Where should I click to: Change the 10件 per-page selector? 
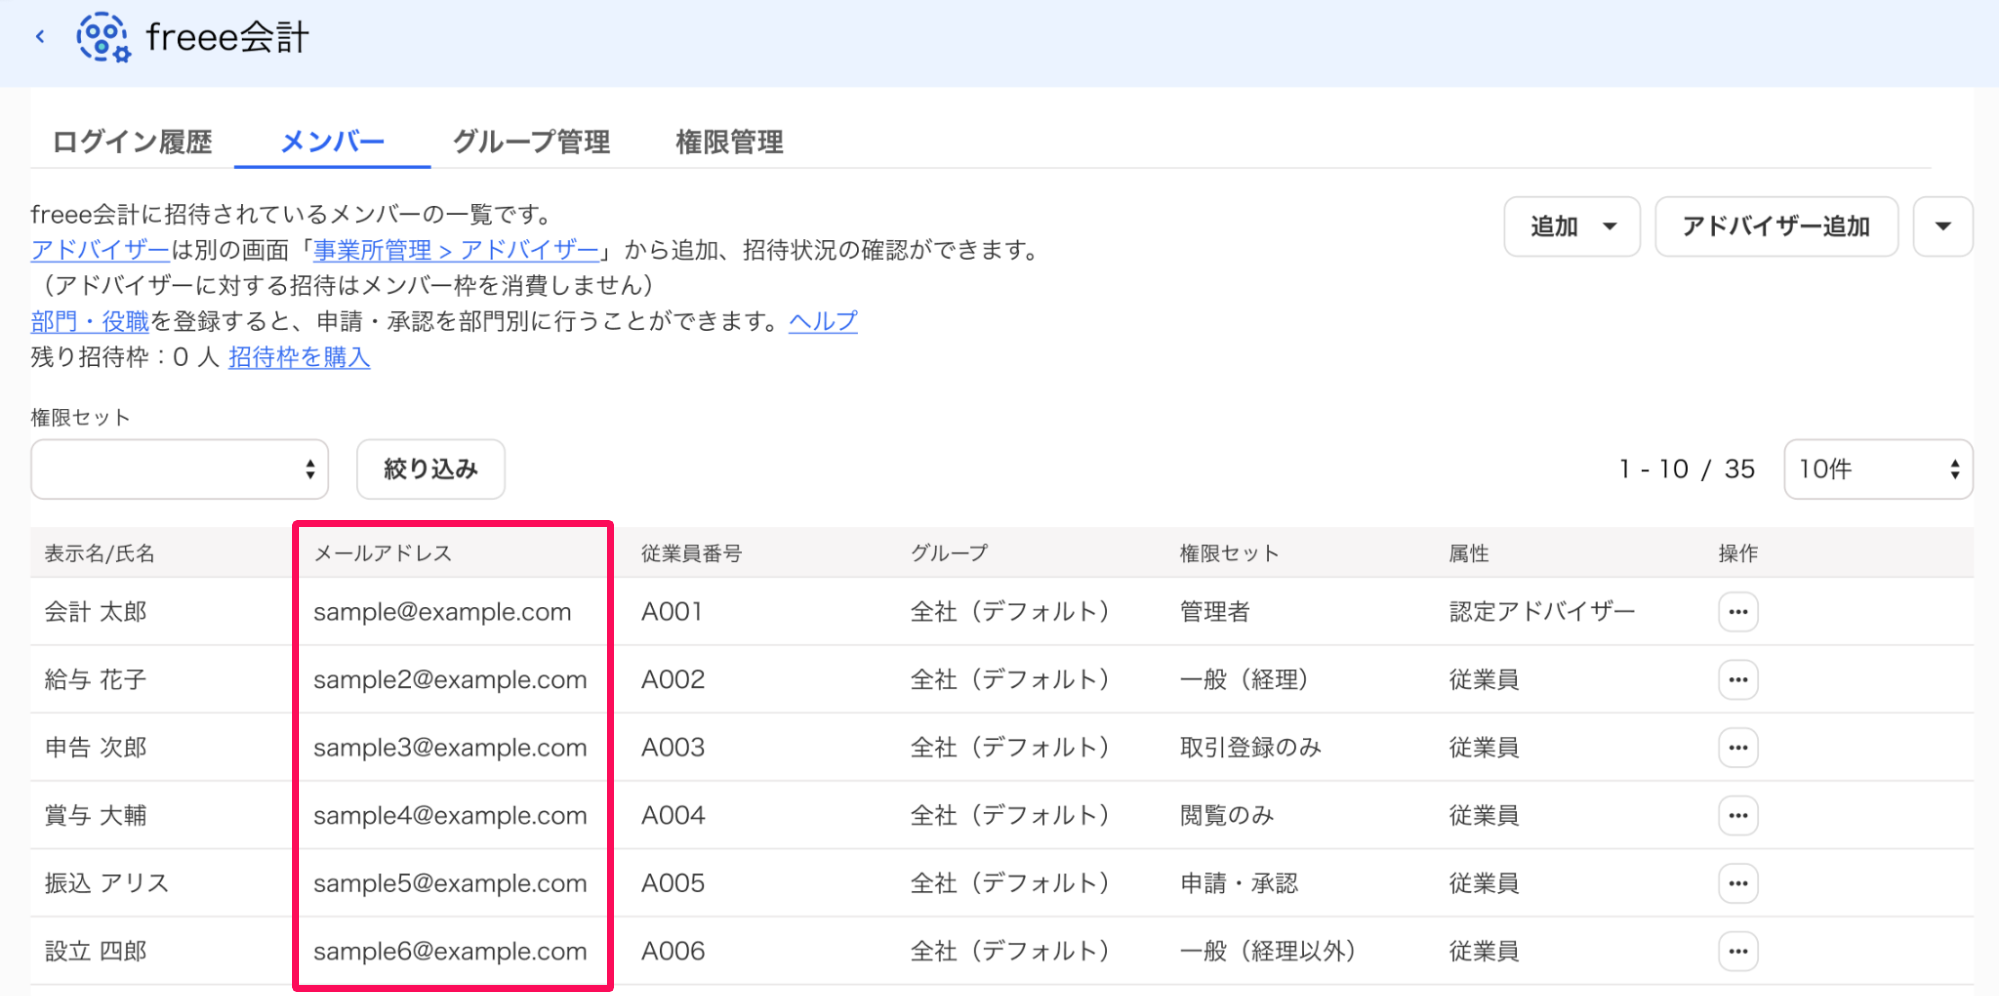[1878, 469]
